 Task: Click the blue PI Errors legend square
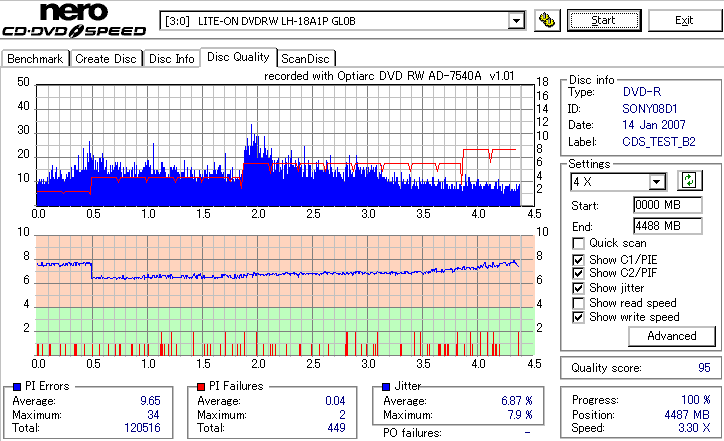pyautogui.click(x=17, y=387)
